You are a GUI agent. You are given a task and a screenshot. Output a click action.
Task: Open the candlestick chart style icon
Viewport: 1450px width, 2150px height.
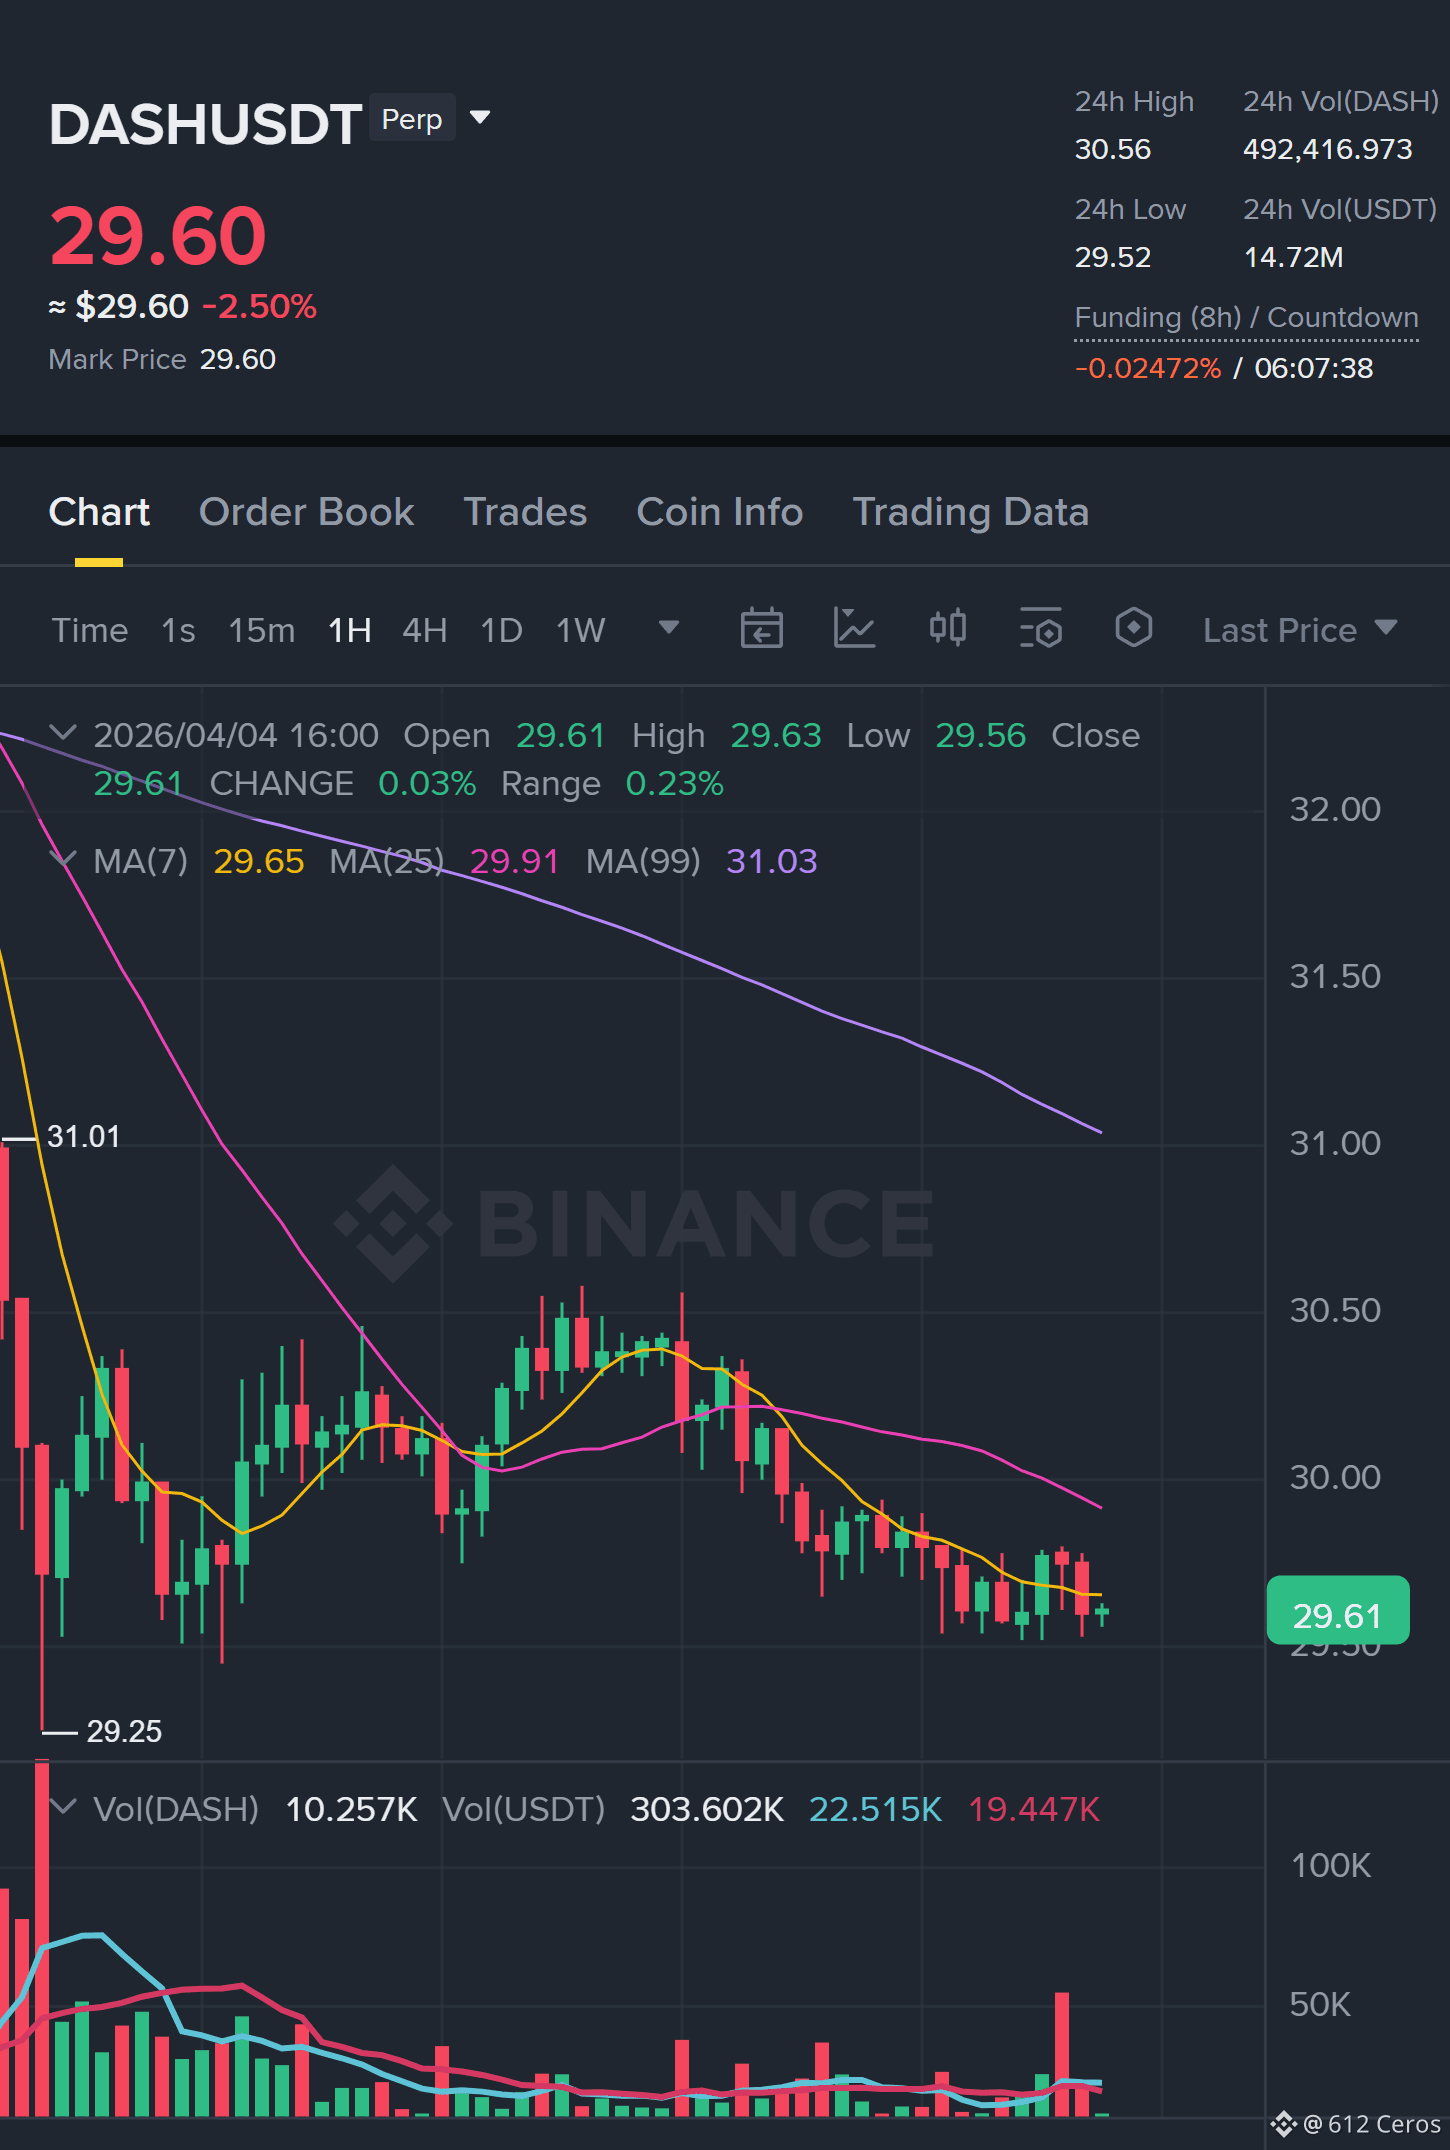(947, 628)
